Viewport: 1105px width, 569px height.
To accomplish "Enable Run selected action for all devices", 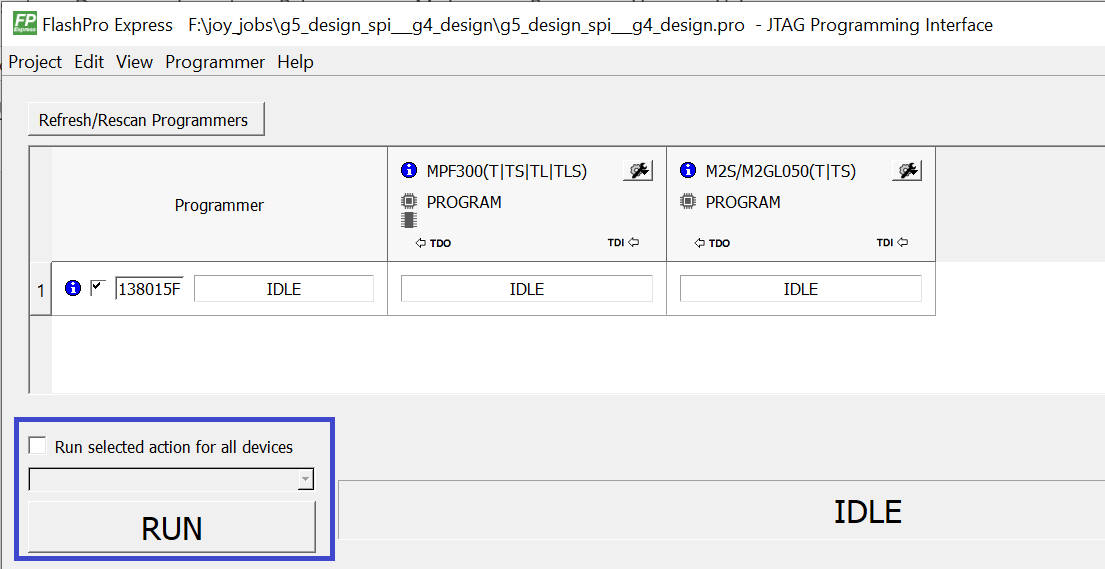I will click(38, 446).
